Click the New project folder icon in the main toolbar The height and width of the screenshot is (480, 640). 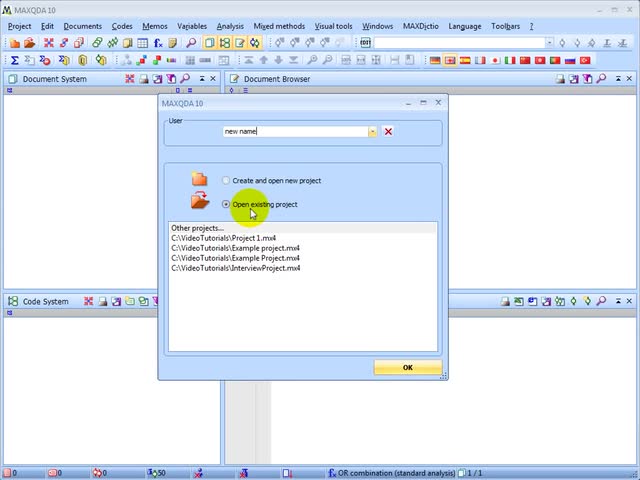[15, 43]
